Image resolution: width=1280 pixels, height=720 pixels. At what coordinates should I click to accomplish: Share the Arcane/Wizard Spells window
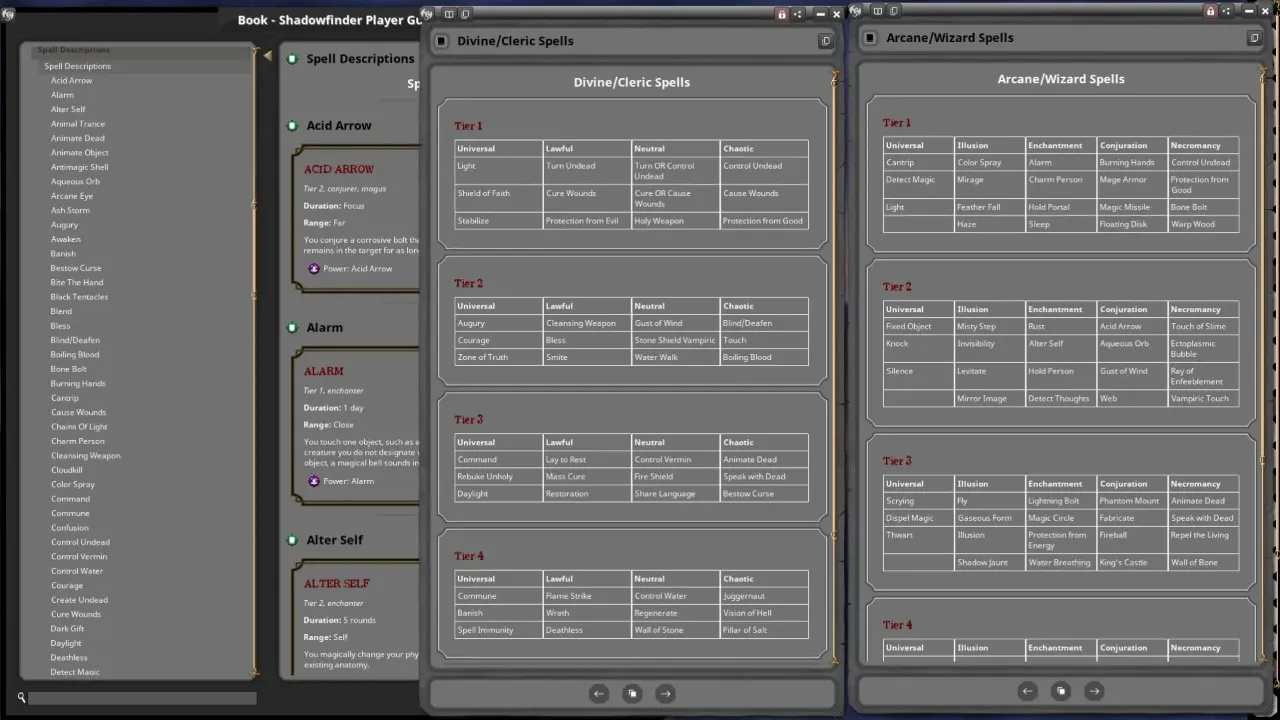(1226, 11)
